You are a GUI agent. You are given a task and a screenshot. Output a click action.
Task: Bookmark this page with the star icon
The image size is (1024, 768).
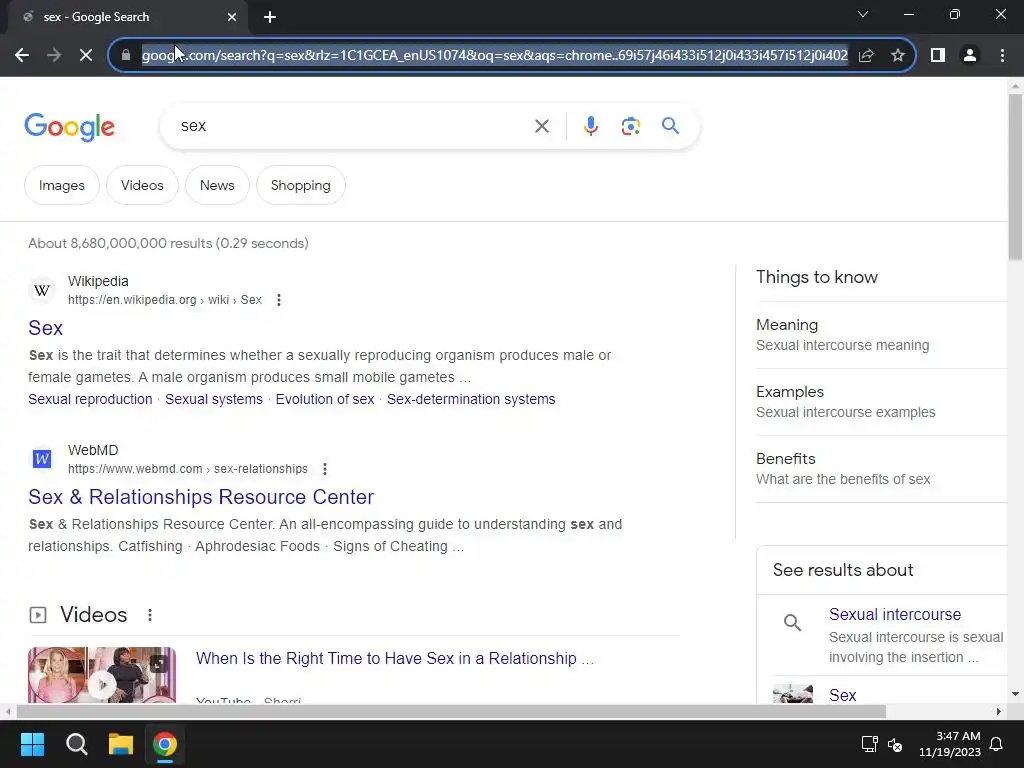898,56
